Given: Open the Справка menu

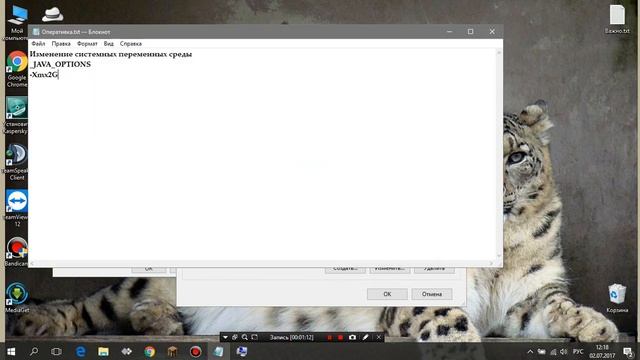Looking at the screenshot, I should pos(131,43).
